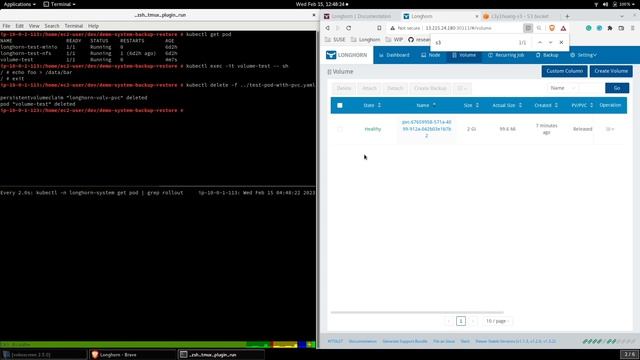The image size is (640, 360).
Task: Open the Documentation footer link
Action: 362,341
